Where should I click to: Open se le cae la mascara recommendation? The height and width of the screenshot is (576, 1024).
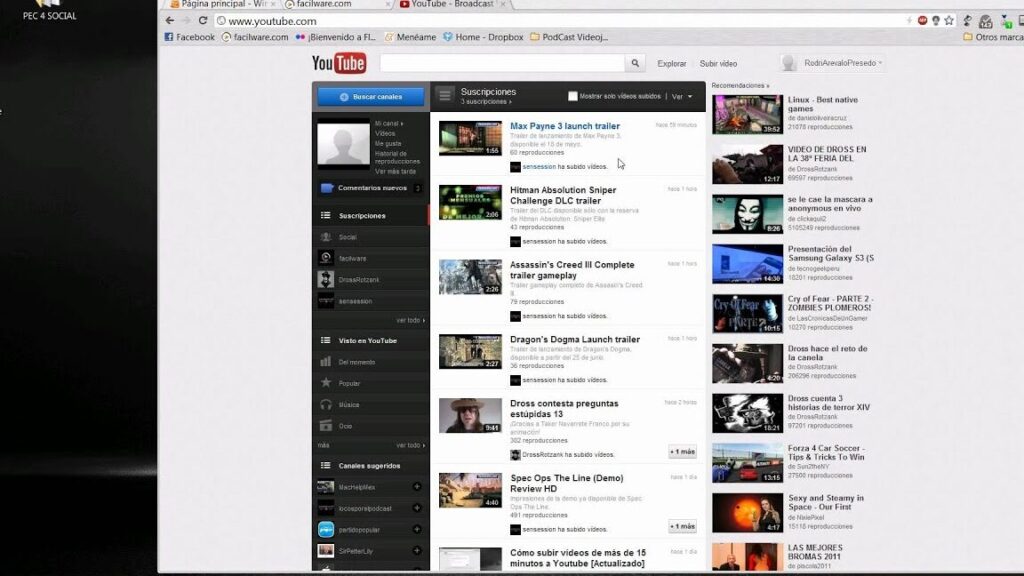[x=829, y=204]
